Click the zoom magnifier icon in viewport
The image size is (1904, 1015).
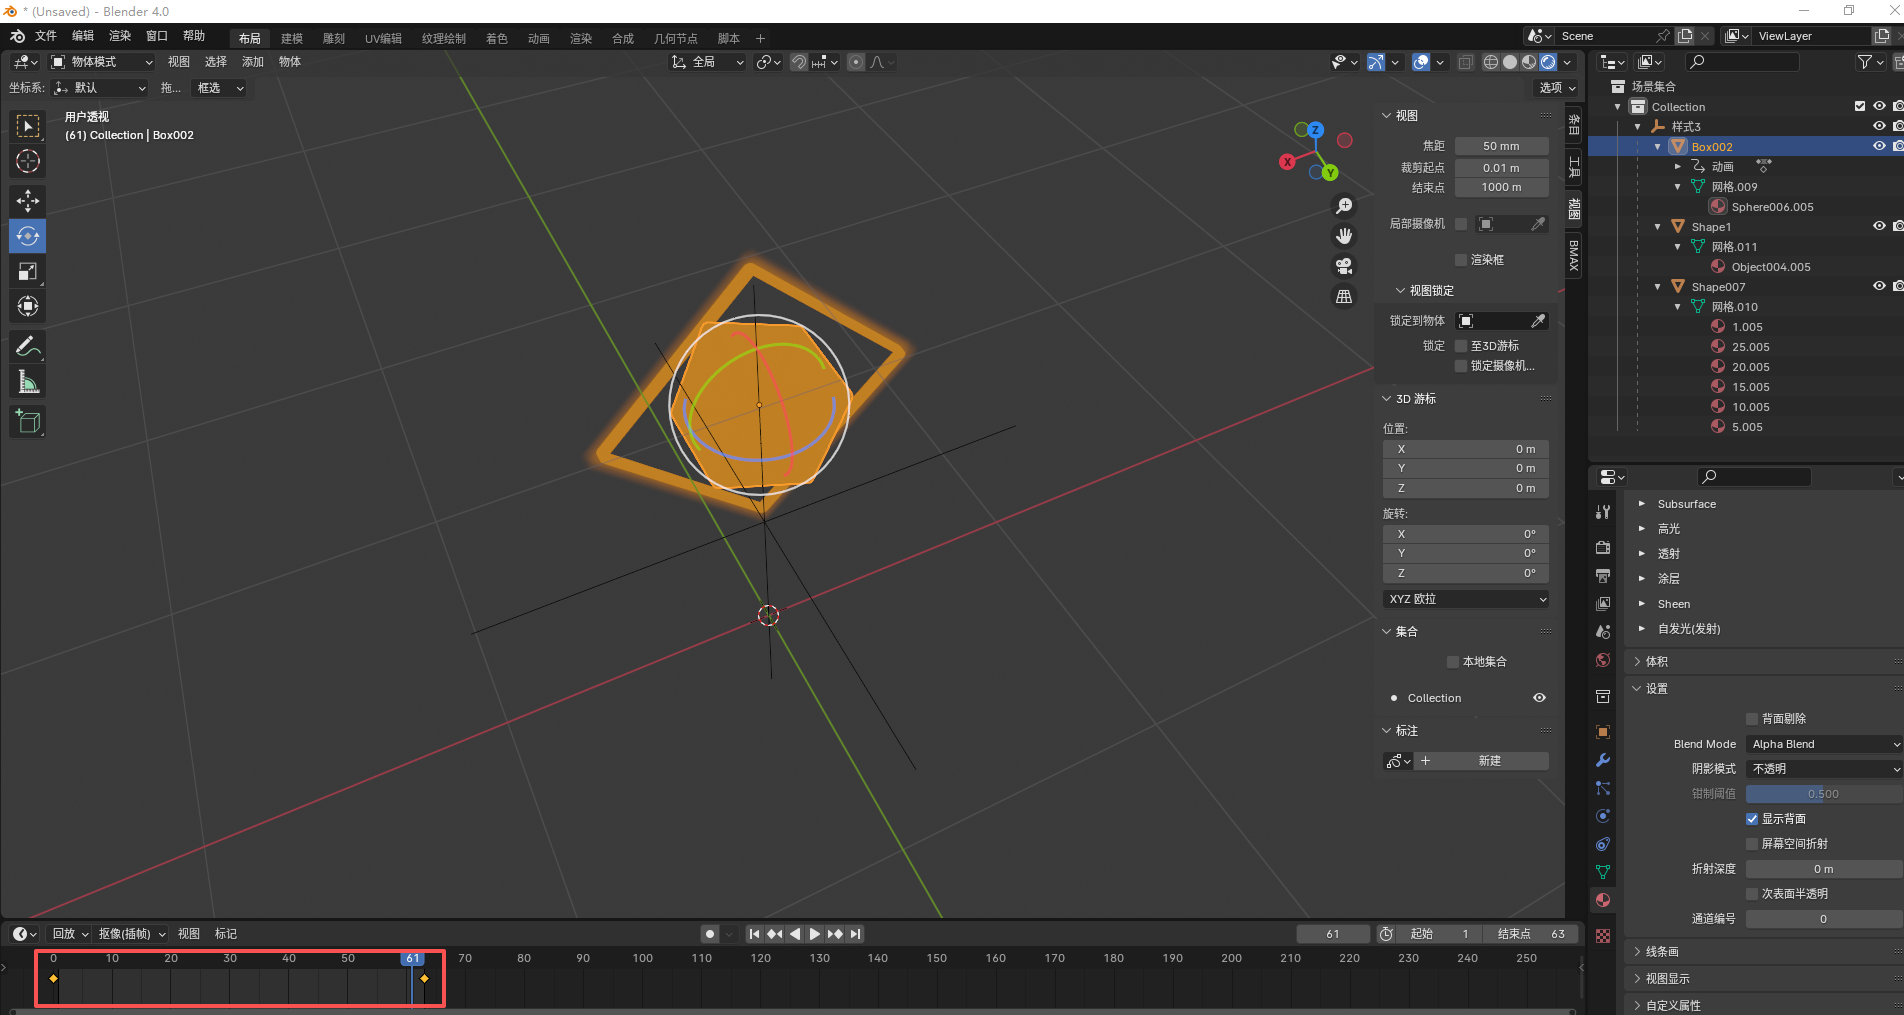1344,206
